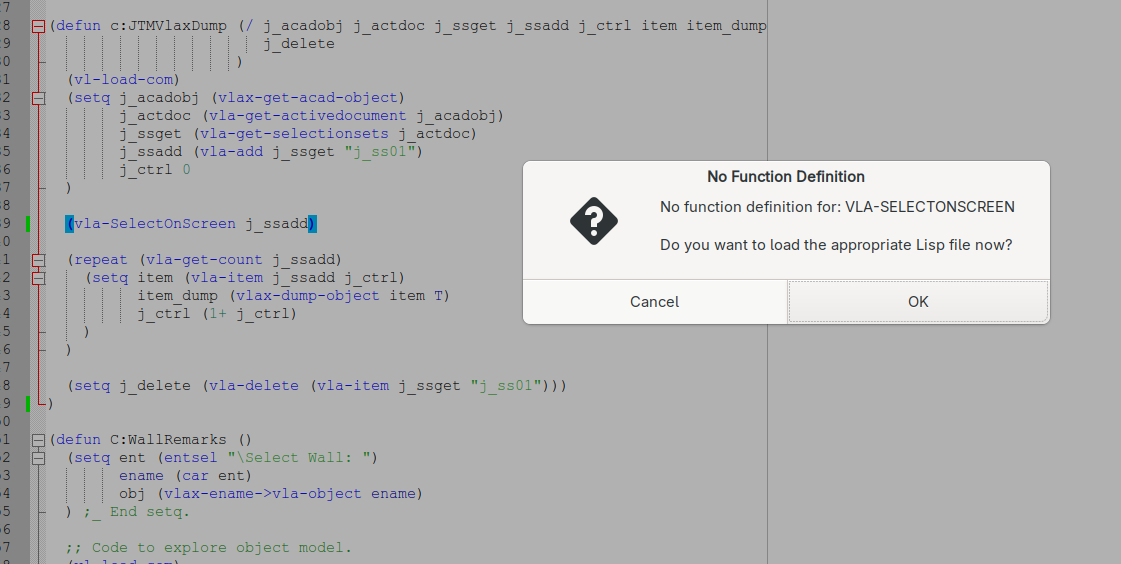Click the "No Function Definition" dialog title
The width and height of the screenshot is (1121, 564).
coord(785,177)
